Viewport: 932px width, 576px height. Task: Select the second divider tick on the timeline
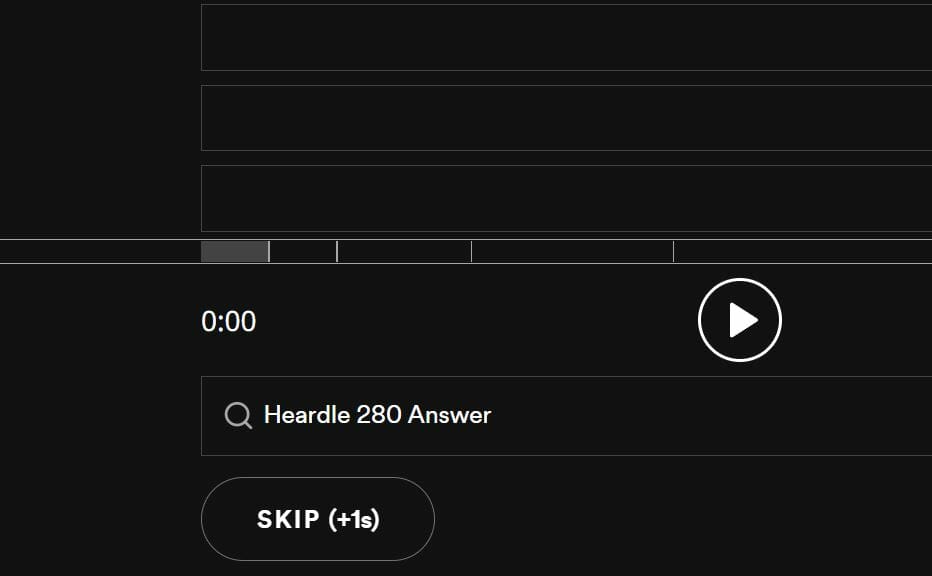[x=337, y=251]
